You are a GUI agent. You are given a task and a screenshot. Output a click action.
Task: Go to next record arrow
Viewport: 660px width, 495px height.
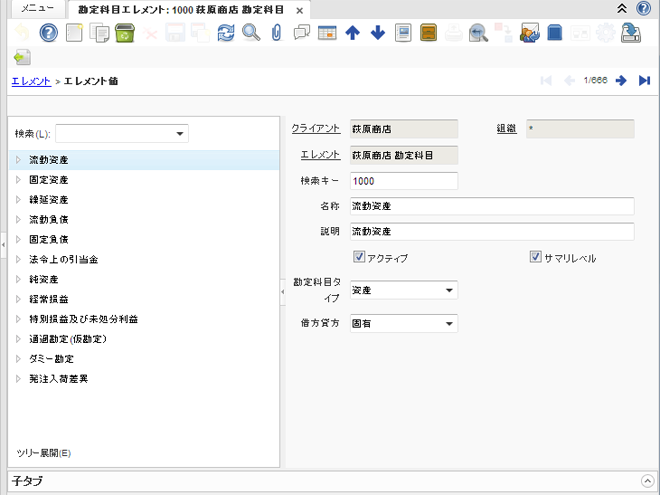point(621,80)
